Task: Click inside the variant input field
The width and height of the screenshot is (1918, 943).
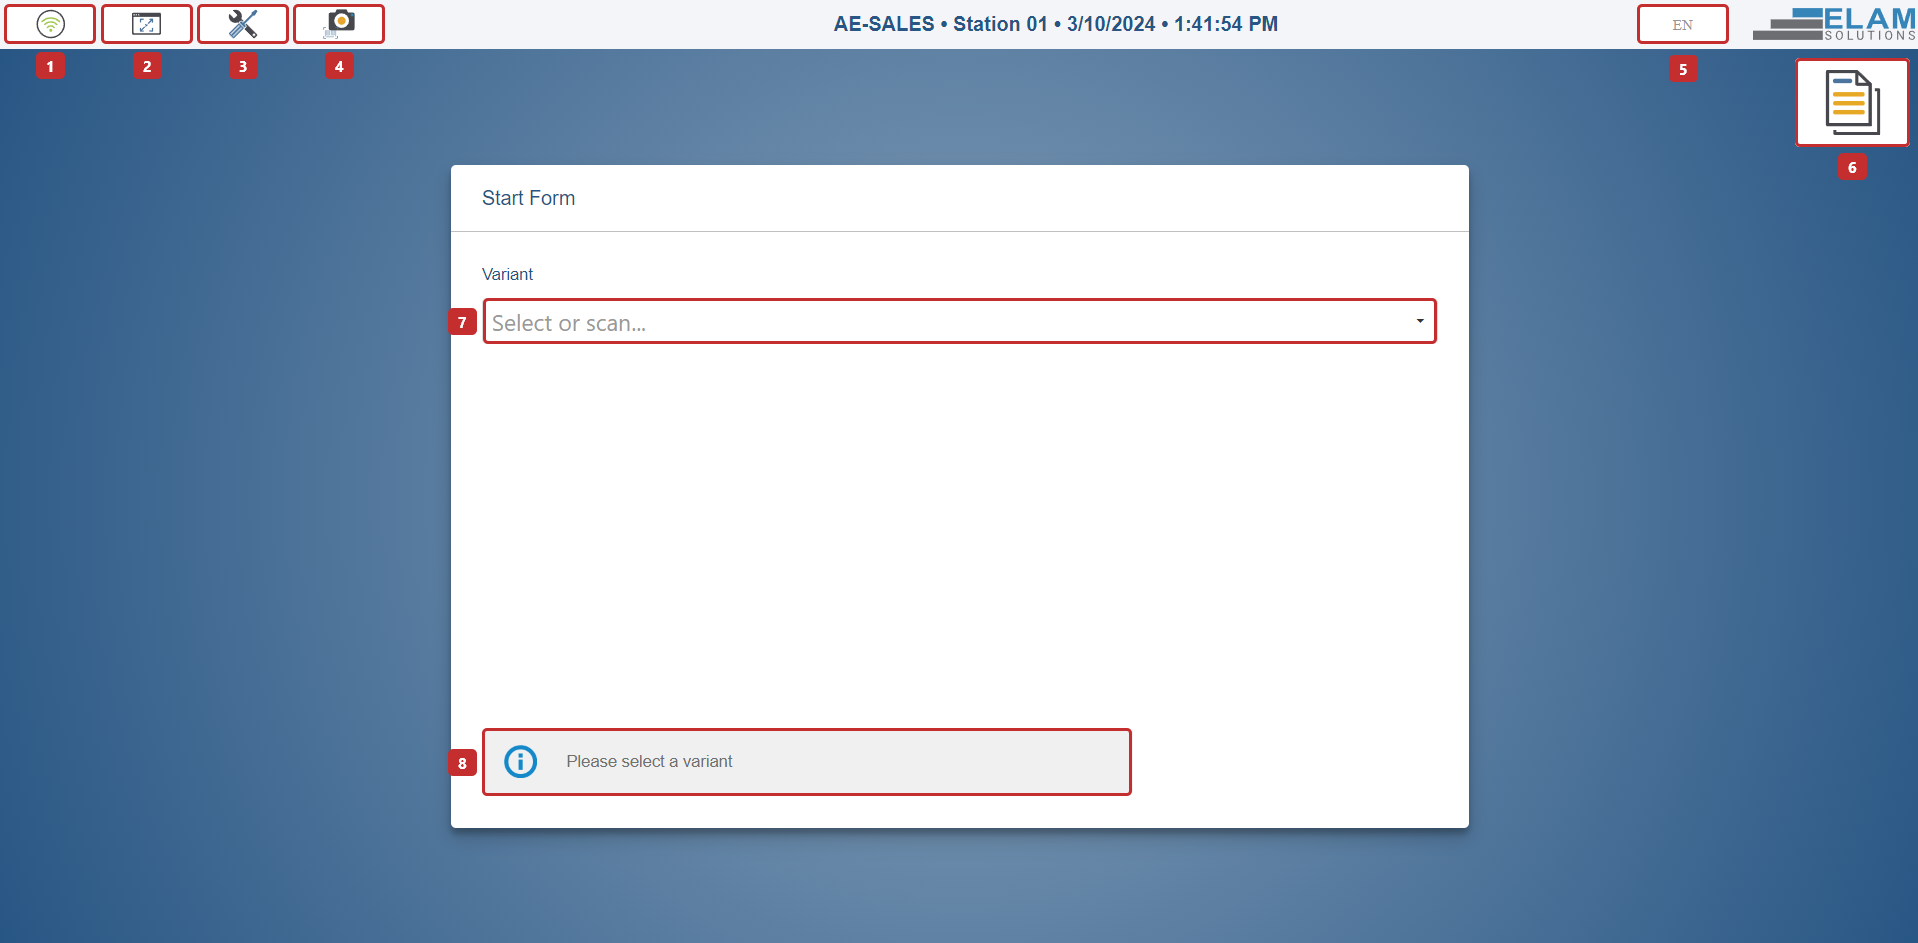Action: 900,321
